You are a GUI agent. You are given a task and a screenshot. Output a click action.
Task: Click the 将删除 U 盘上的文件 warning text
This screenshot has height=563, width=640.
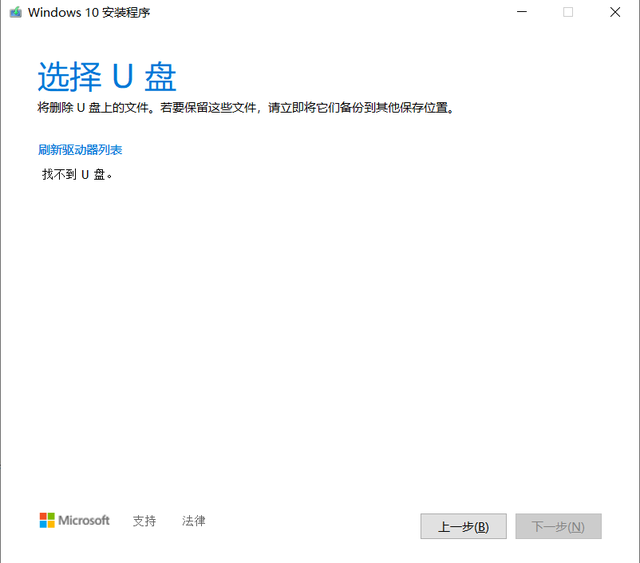pyautogui.click(x=246, y=108)
